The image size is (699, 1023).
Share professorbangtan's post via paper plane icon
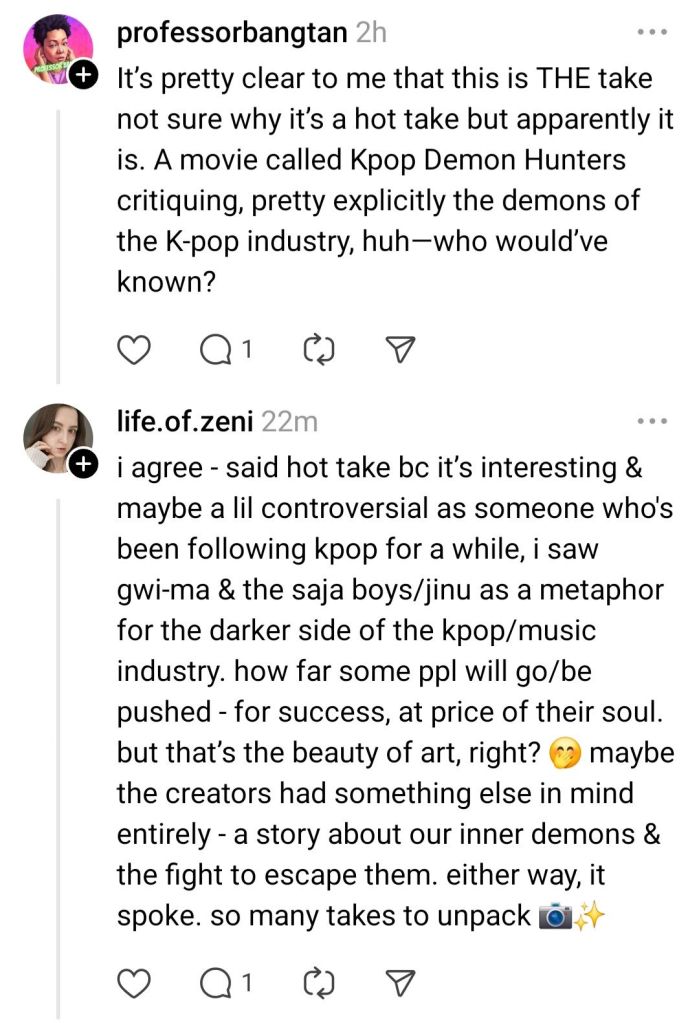pyautogui.click(x=400, y=349)
